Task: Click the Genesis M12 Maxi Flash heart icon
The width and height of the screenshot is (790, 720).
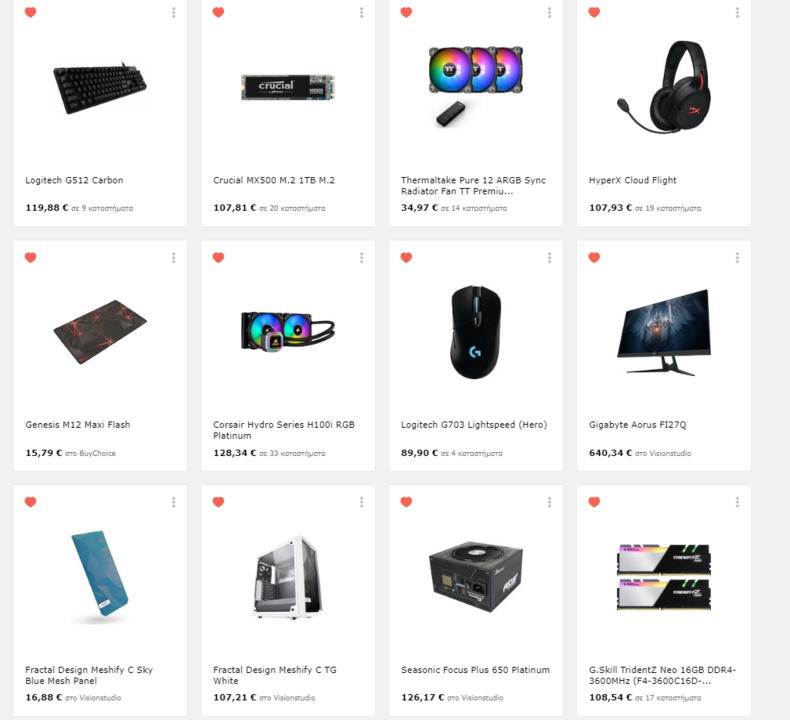Action: tap(31, 257)
